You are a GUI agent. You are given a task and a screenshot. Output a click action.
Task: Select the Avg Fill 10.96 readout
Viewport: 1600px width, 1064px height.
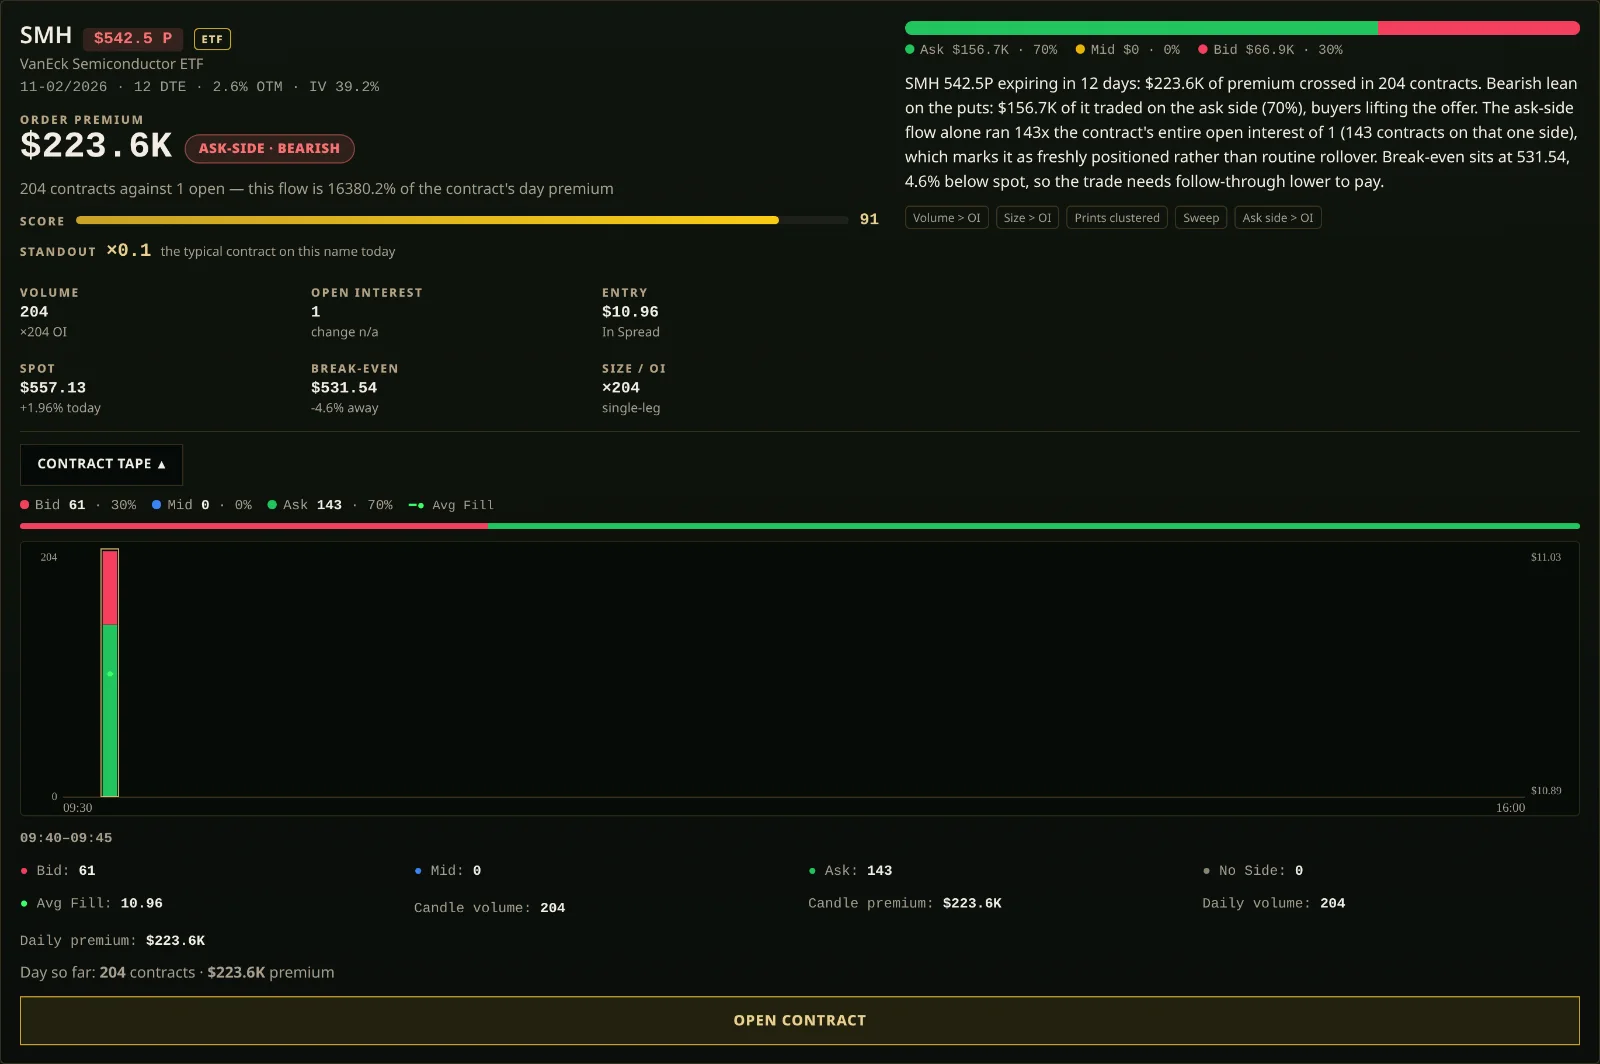coord(92,903)
